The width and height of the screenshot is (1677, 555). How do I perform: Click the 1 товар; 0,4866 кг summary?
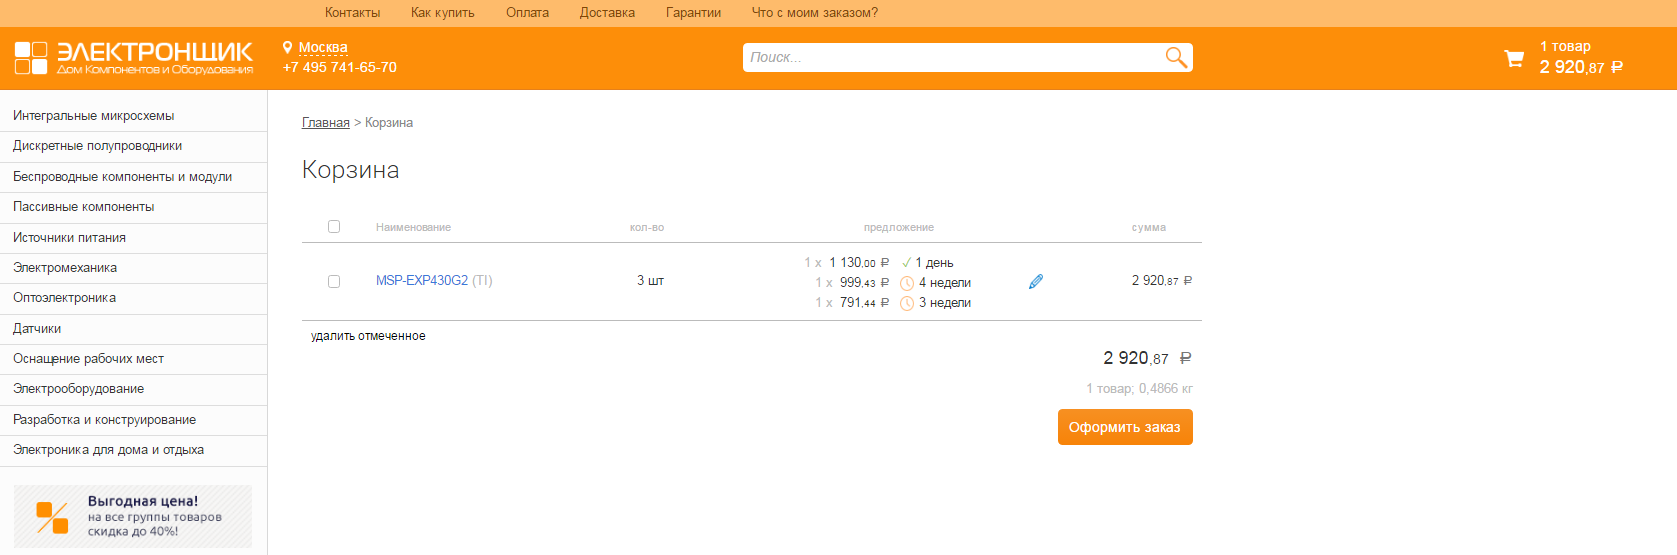click(1140, 389)
